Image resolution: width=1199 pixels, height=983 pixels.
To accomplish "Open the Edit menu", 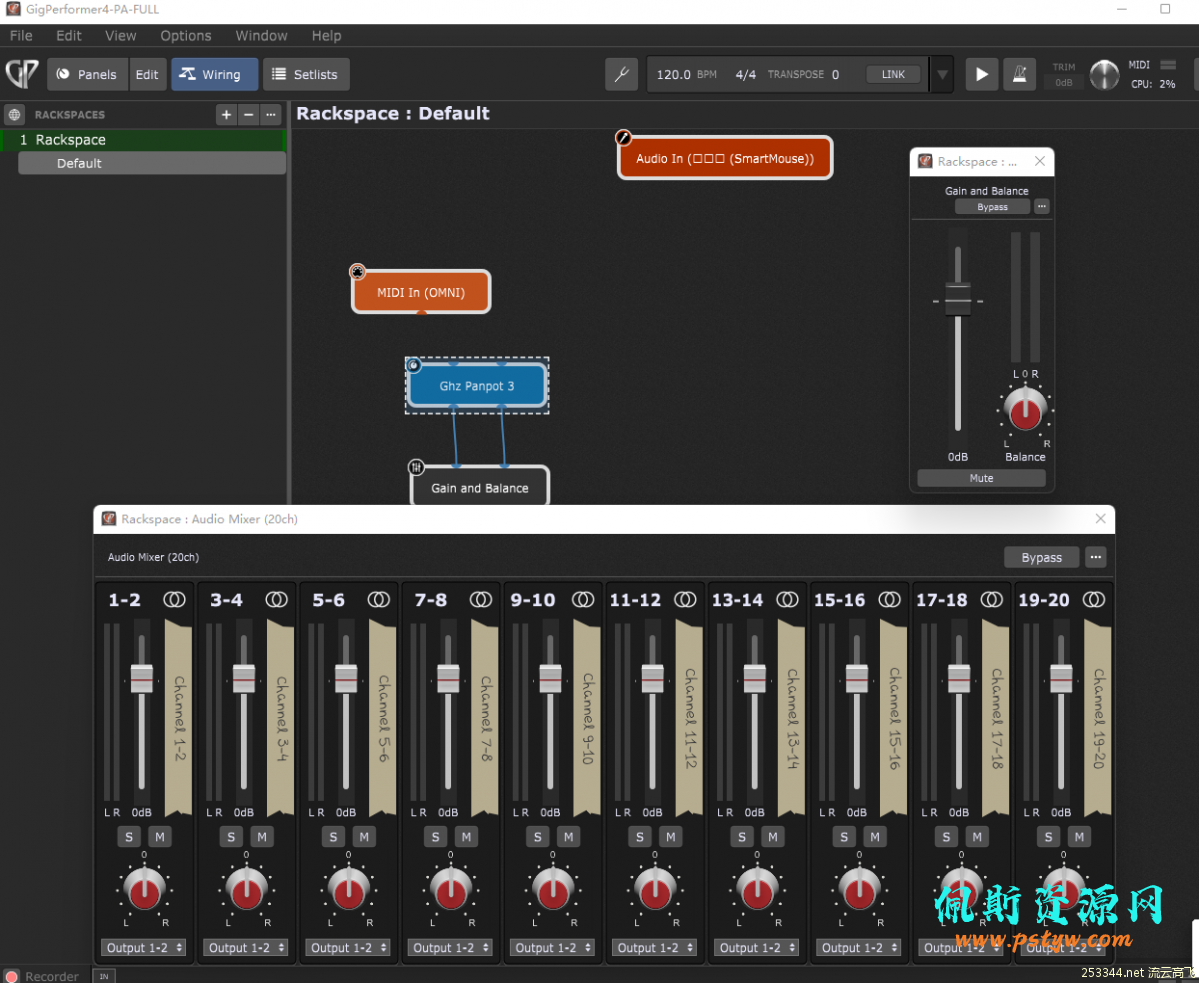I will pos(68,35).
